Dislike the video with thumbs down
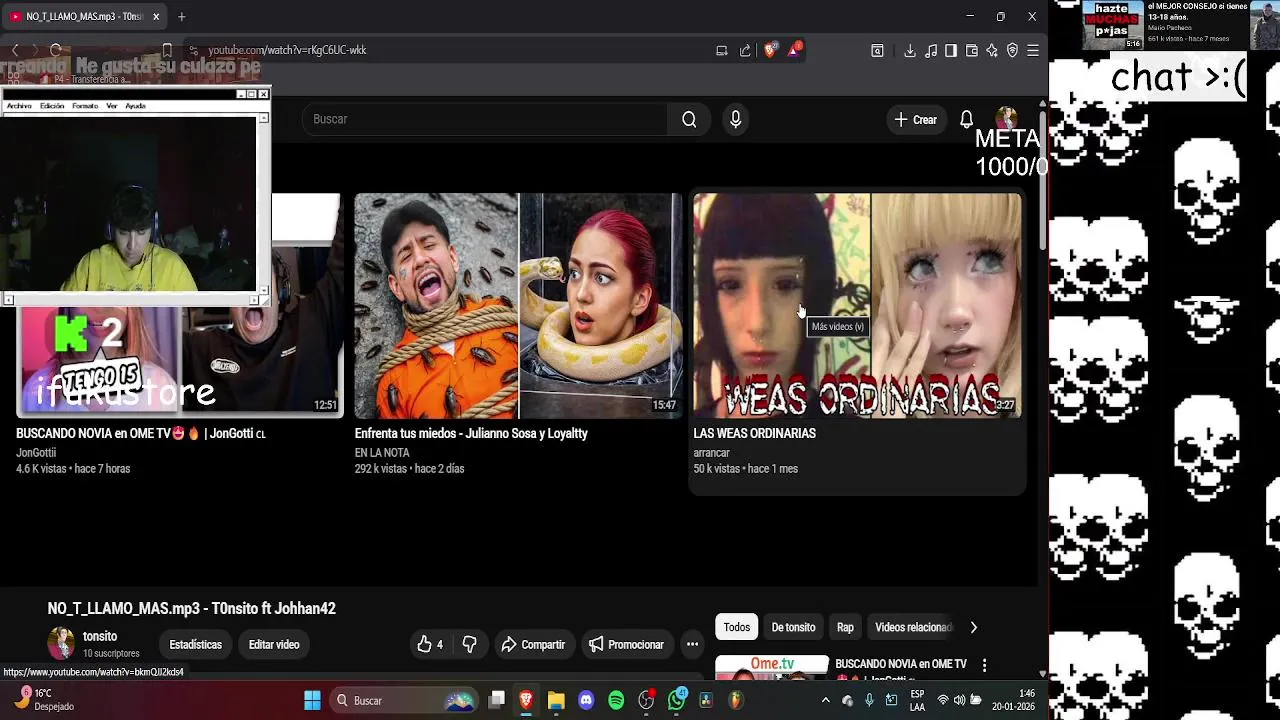The width and height of the screenshot is (1280, 720). [x=470, y=645]
